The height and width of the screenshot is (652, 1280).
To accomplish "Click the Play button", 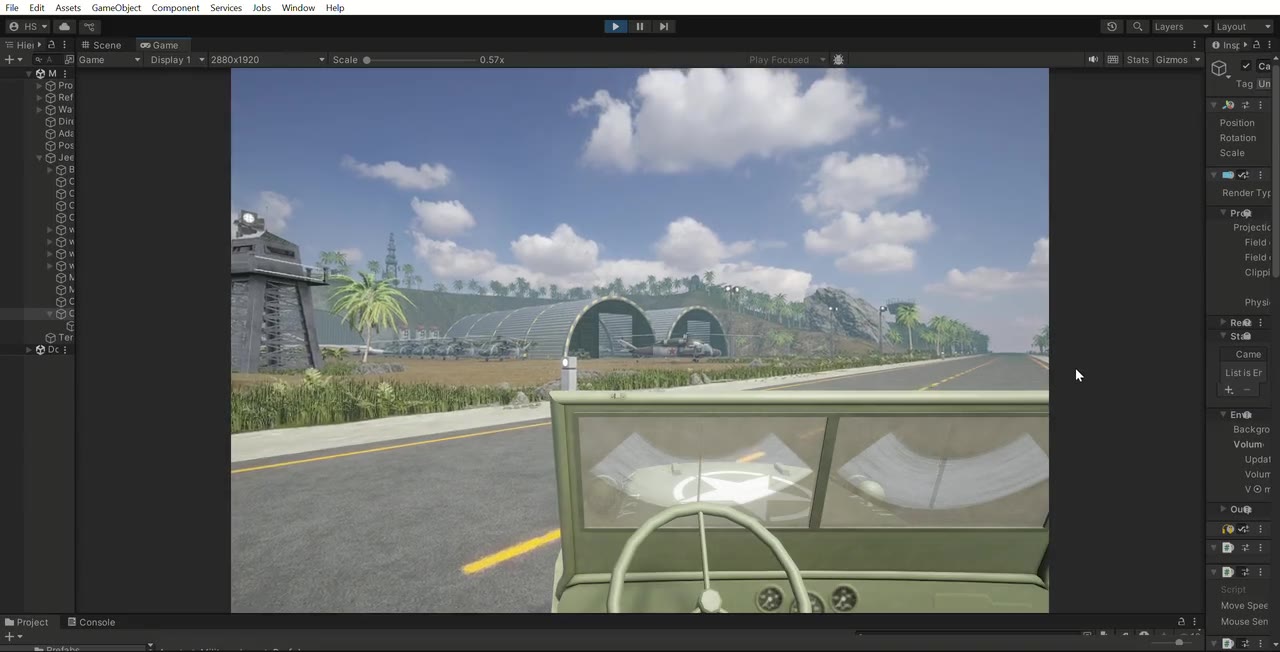I will (x=615, y=27).
